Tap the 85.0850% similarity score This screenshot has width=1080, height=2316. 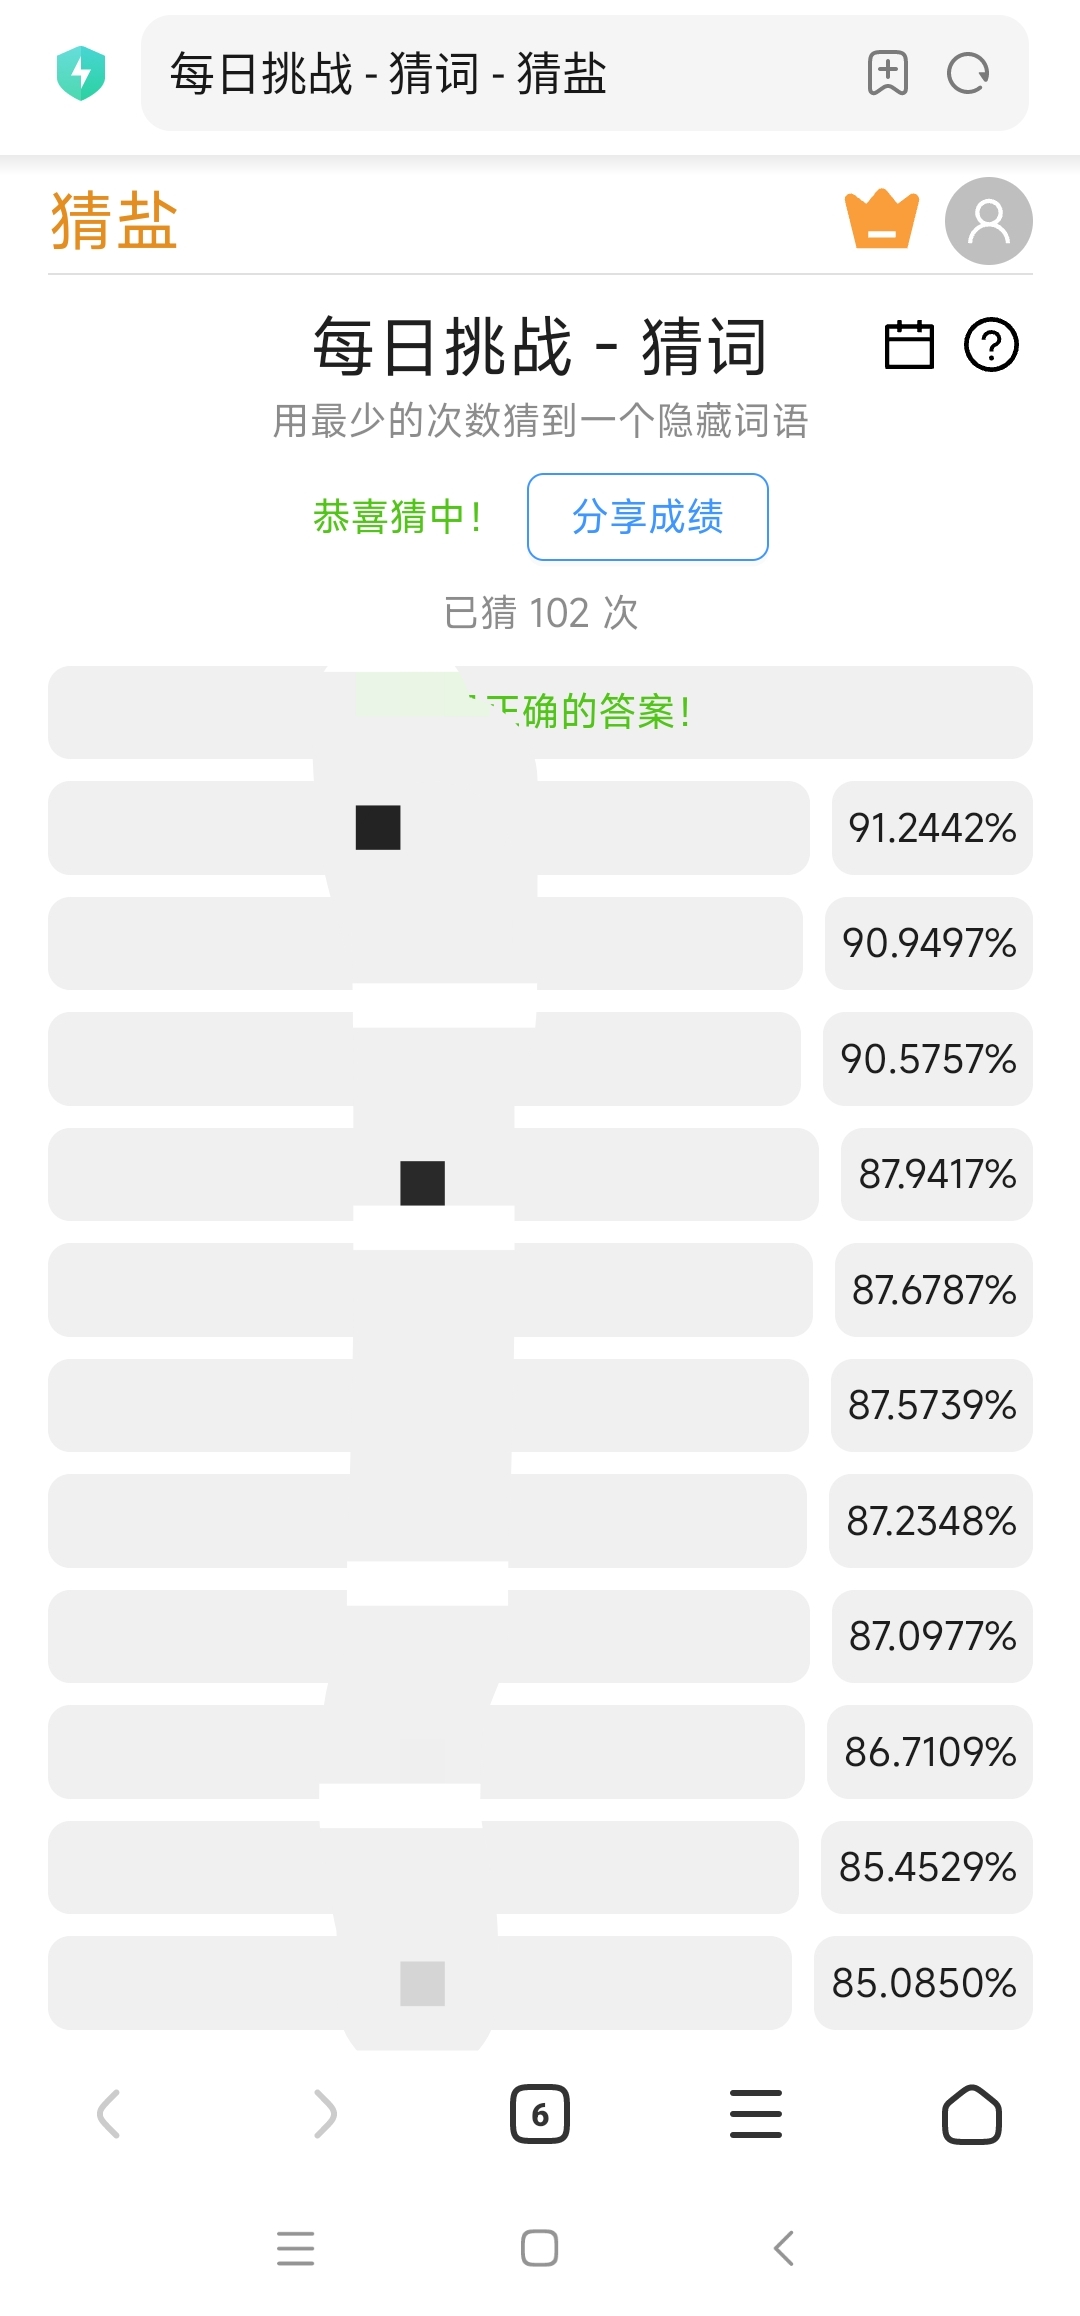(x=923, y=1983)
